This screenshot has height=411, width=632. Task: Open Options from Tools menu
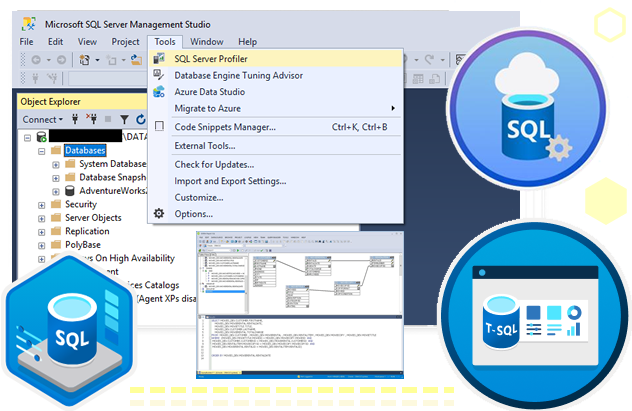tap(276, 214)
